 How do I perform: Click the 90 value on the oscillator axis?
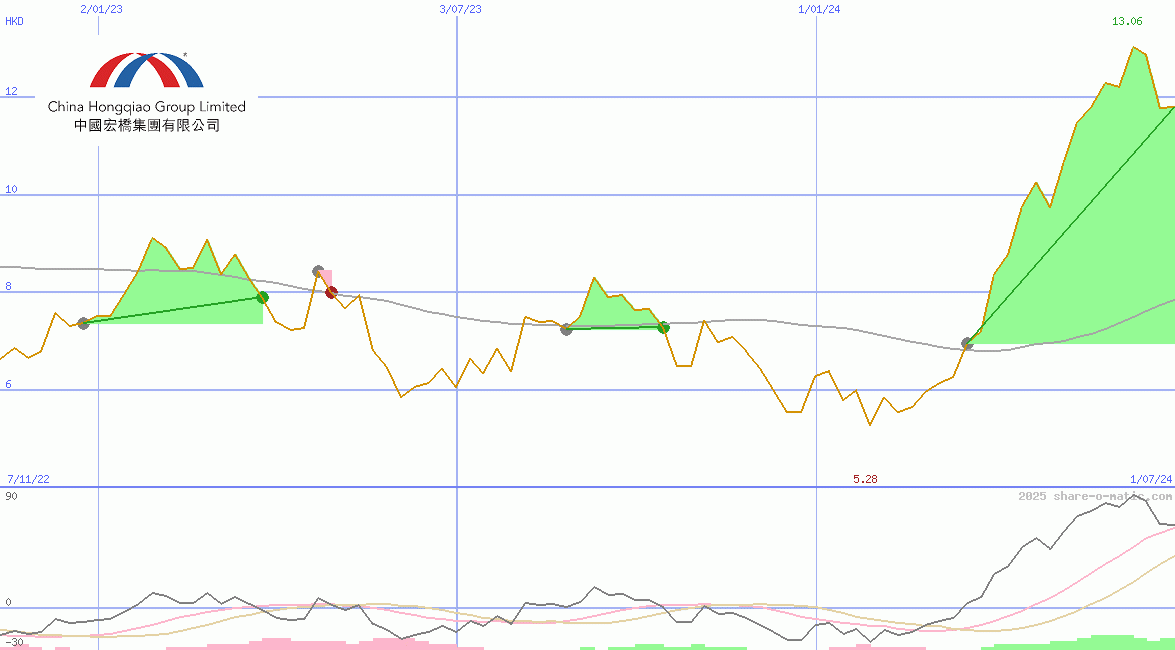click(x=10, y=494)
